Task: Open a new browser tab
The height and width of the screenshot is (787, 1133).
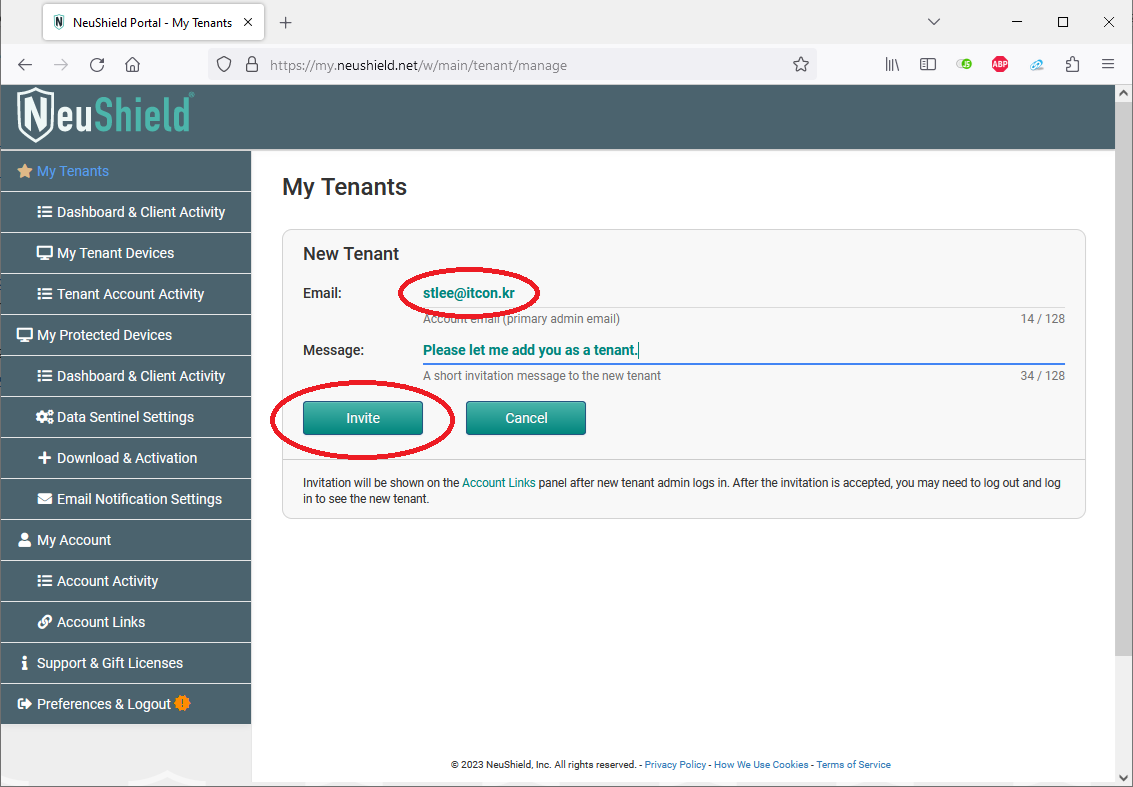Action: 285,22
